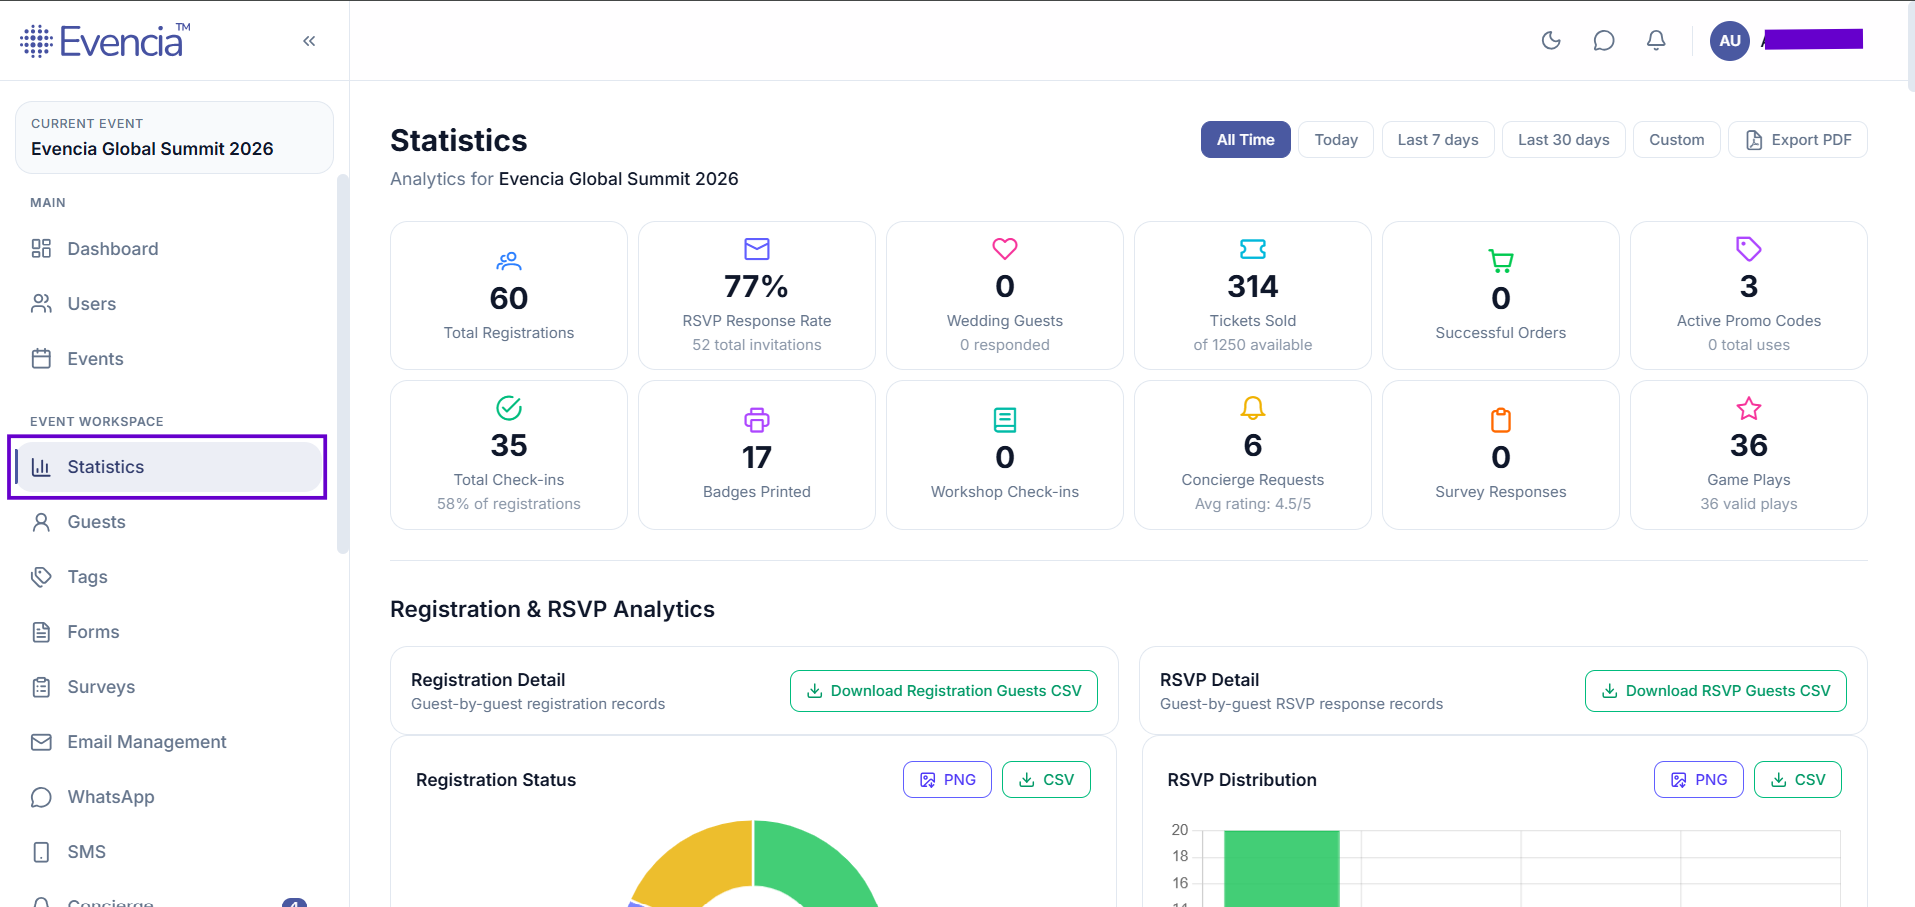Click the Tickets Sold ticket icon
The height and width of the screenshot is (907, 1915).
click(1253, 249)
